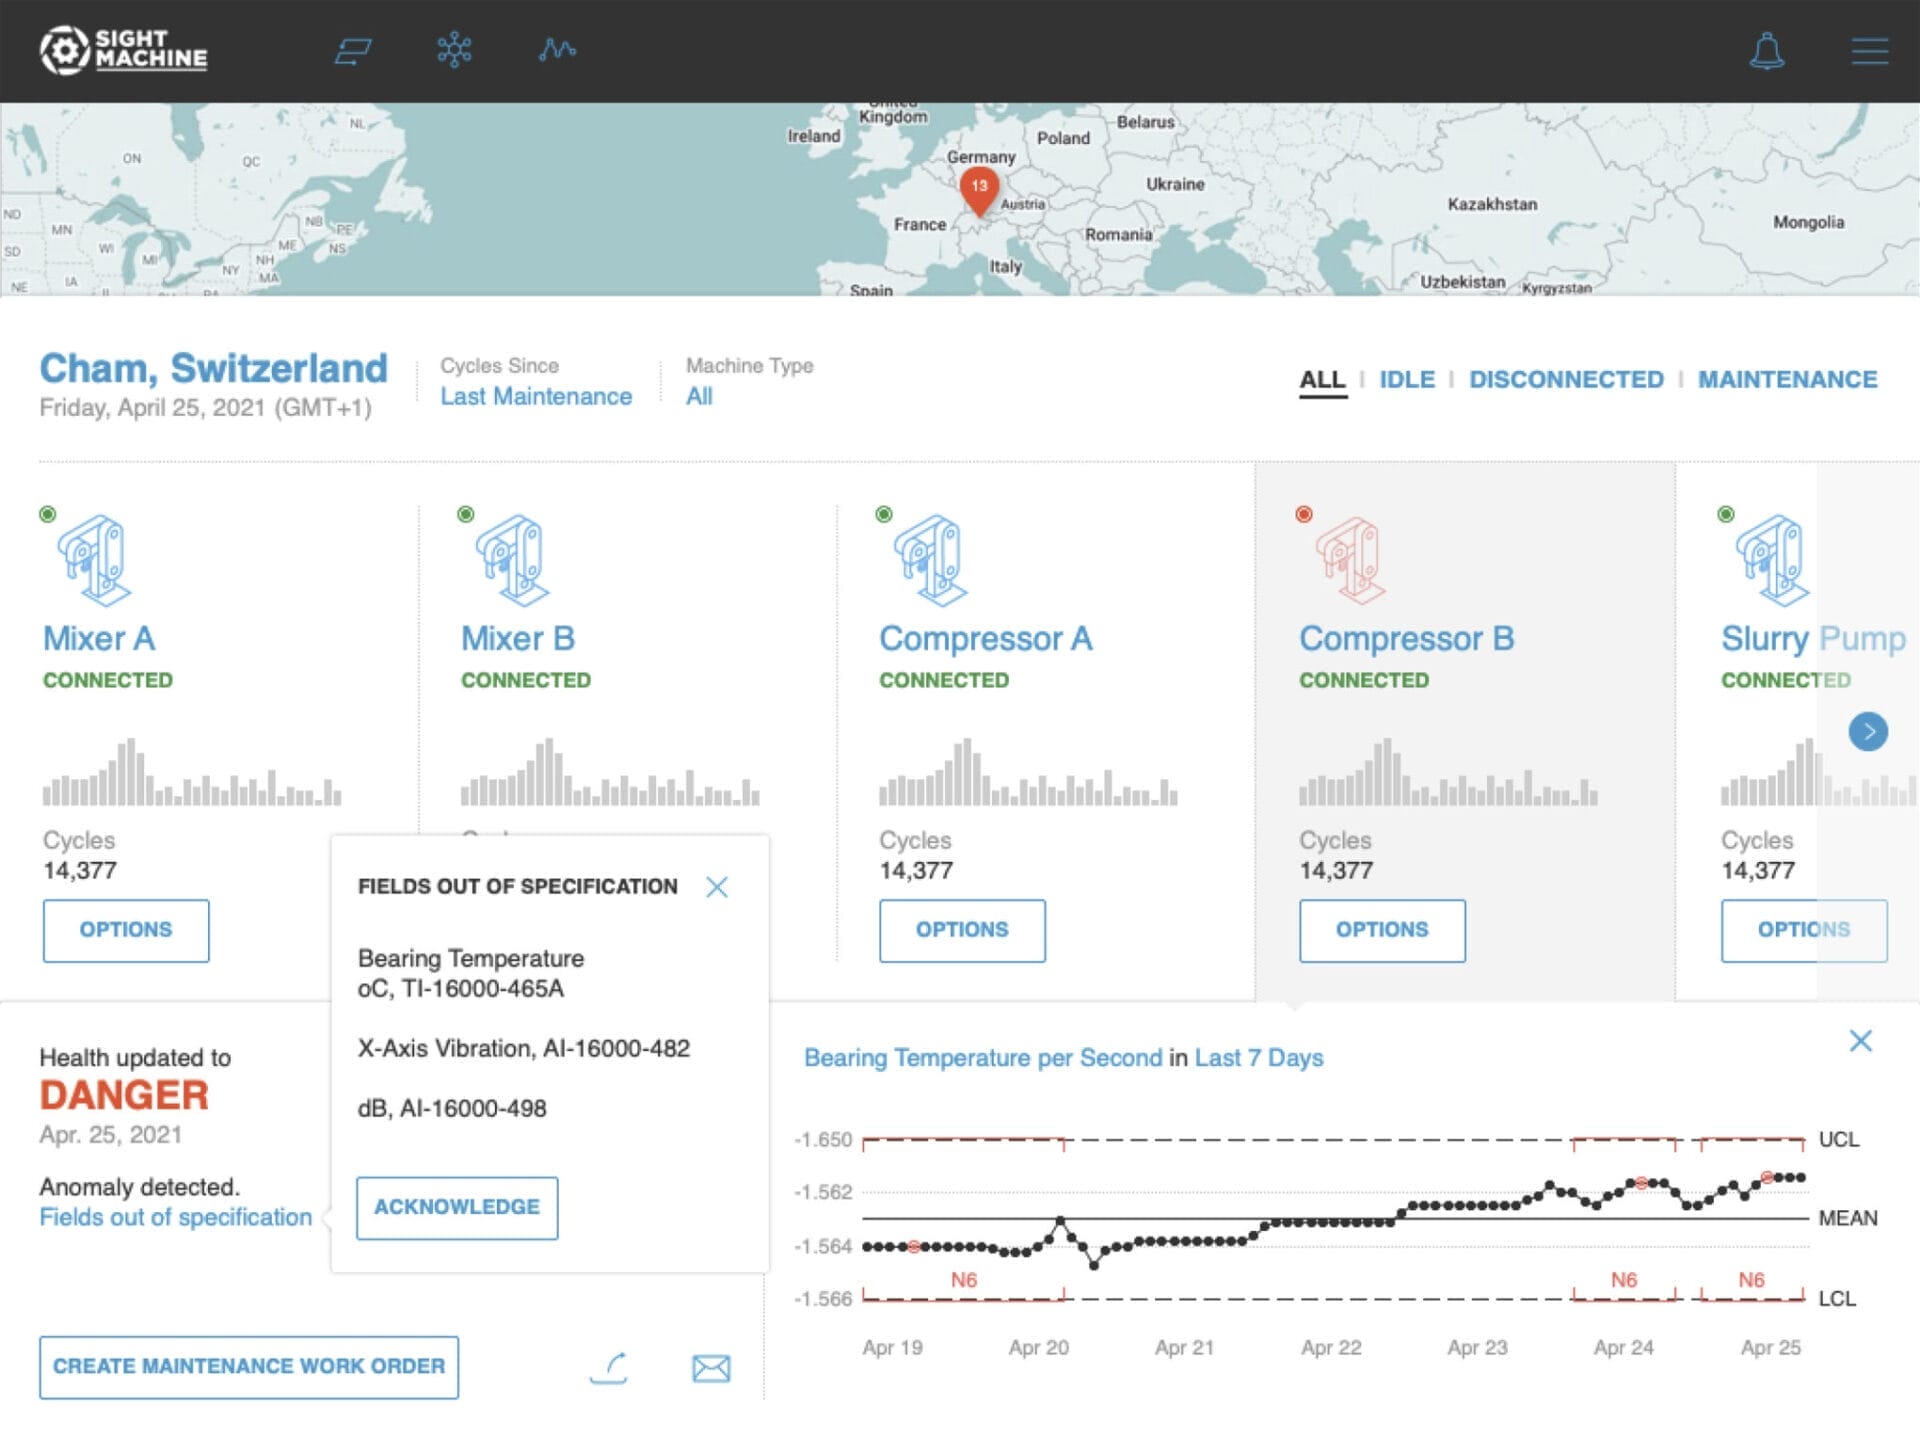
Task: Select the IDLE filter tab
Action: tap(1407, 380)
